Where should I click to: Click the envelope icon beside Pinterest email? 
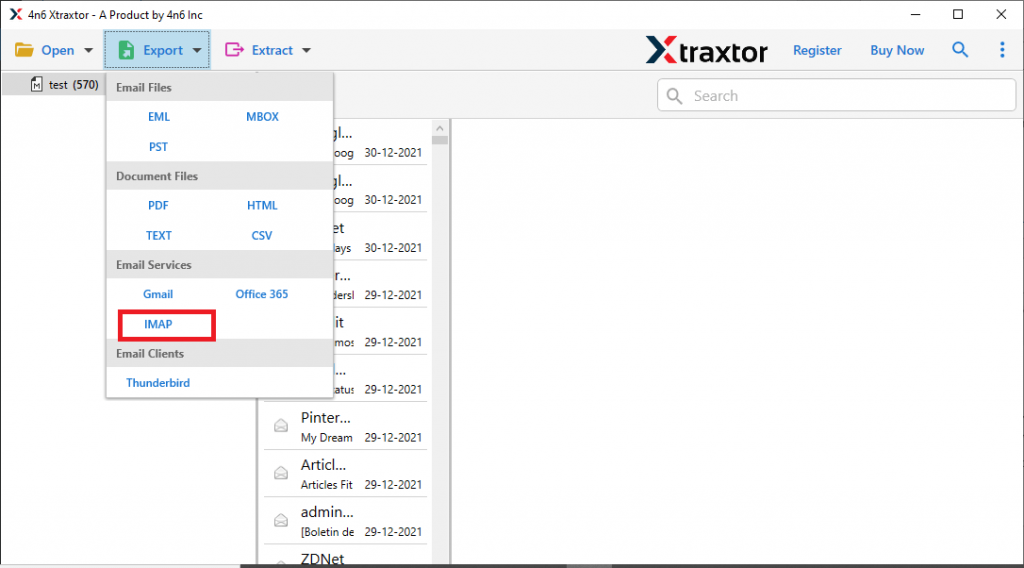(282, 426)
